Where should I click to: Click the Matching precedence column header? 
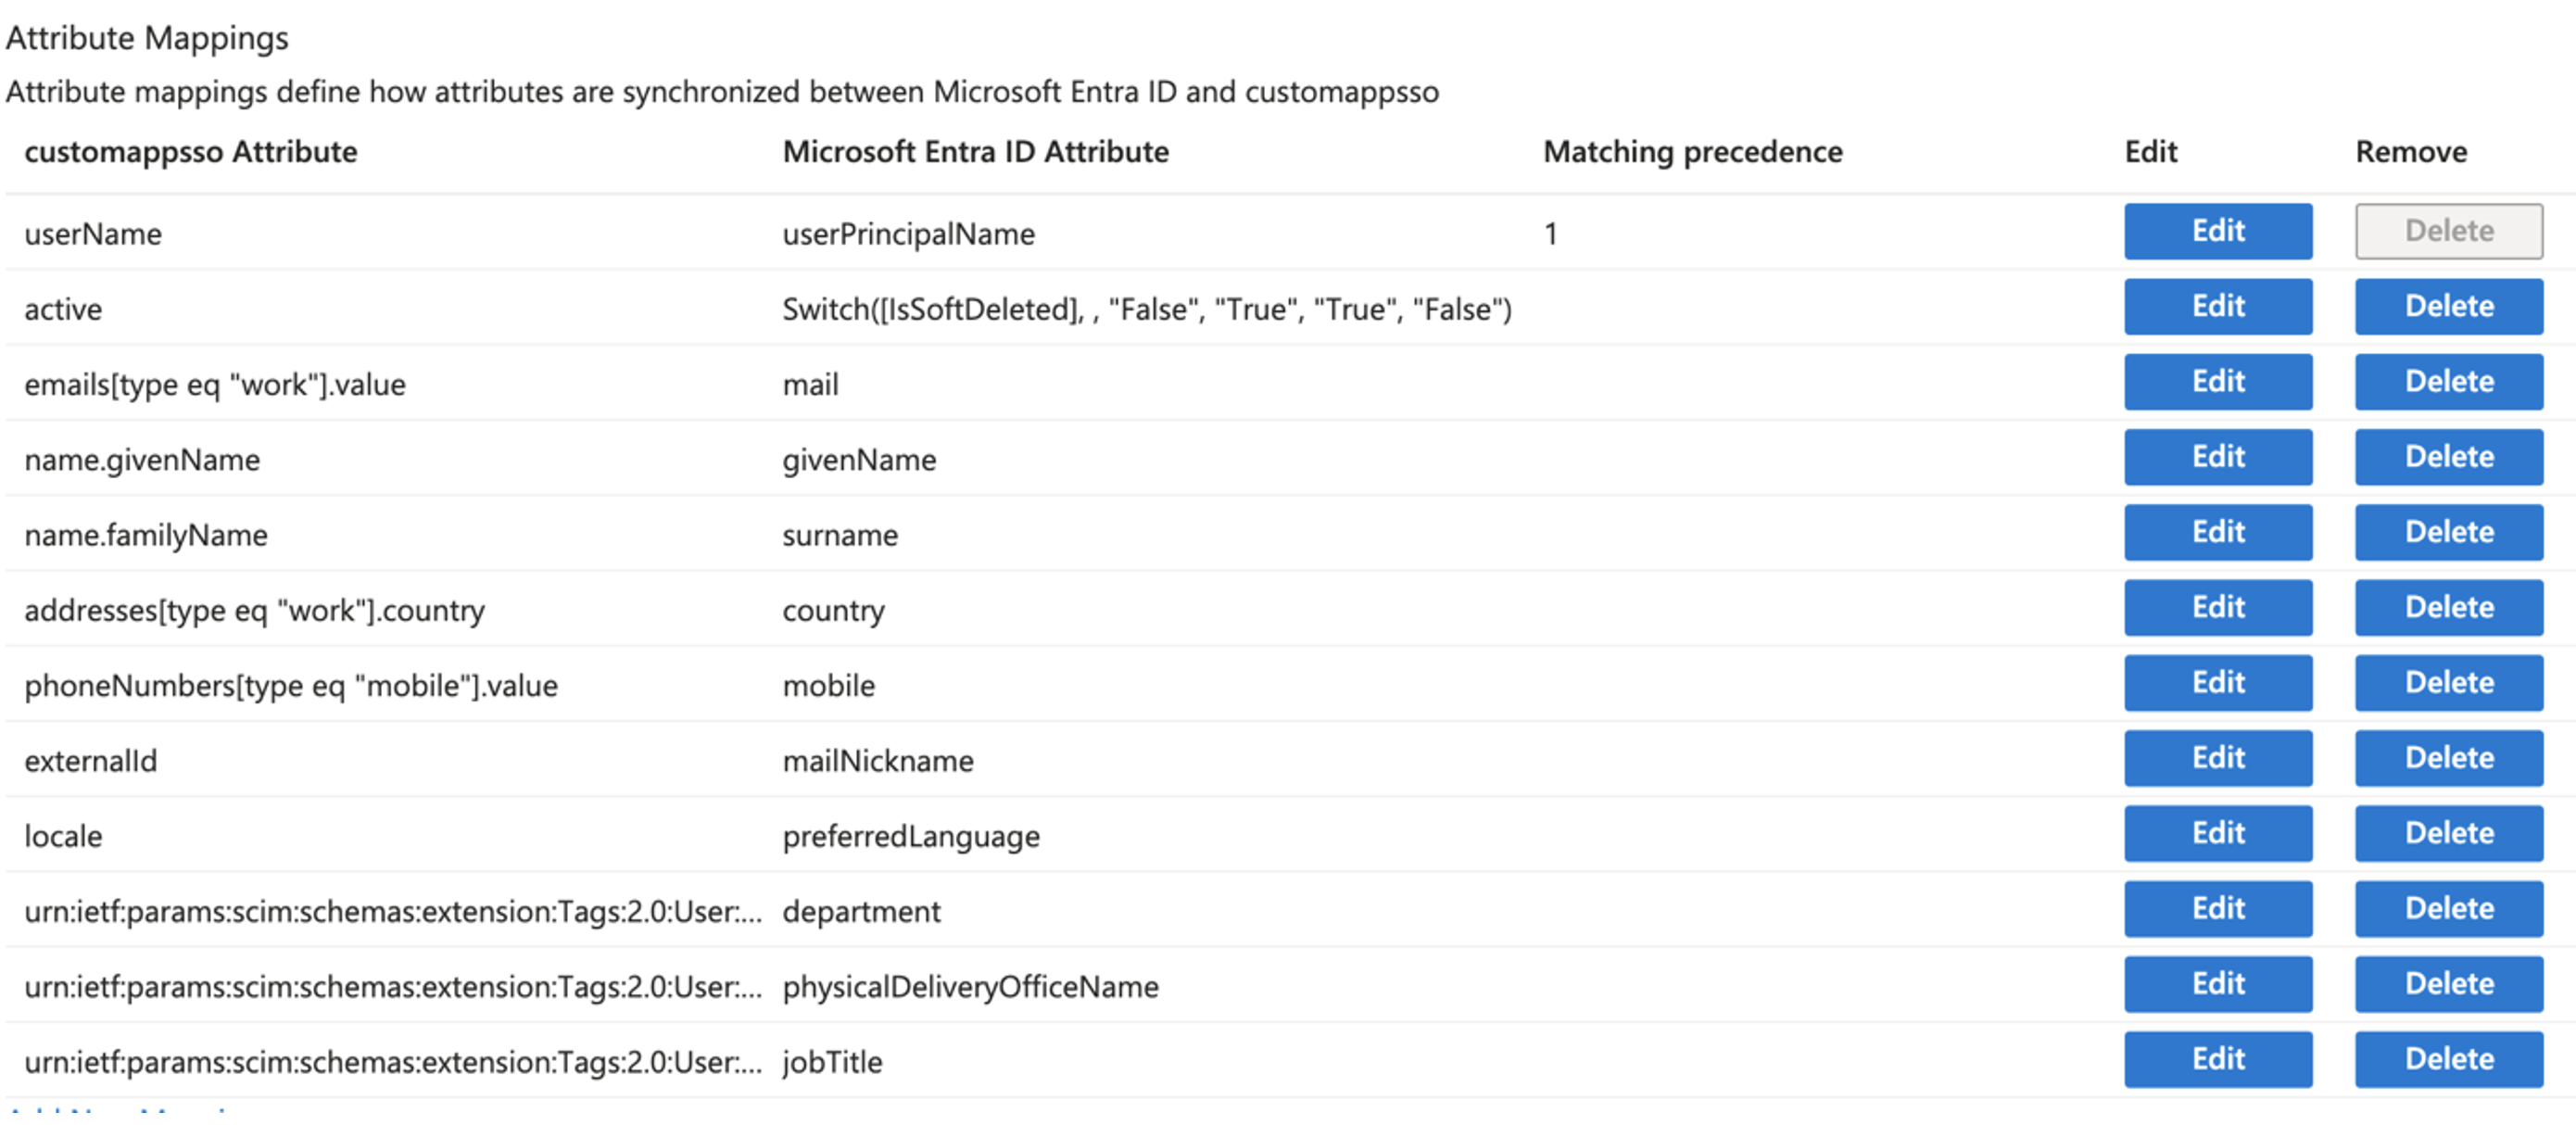pos(1692,151)
